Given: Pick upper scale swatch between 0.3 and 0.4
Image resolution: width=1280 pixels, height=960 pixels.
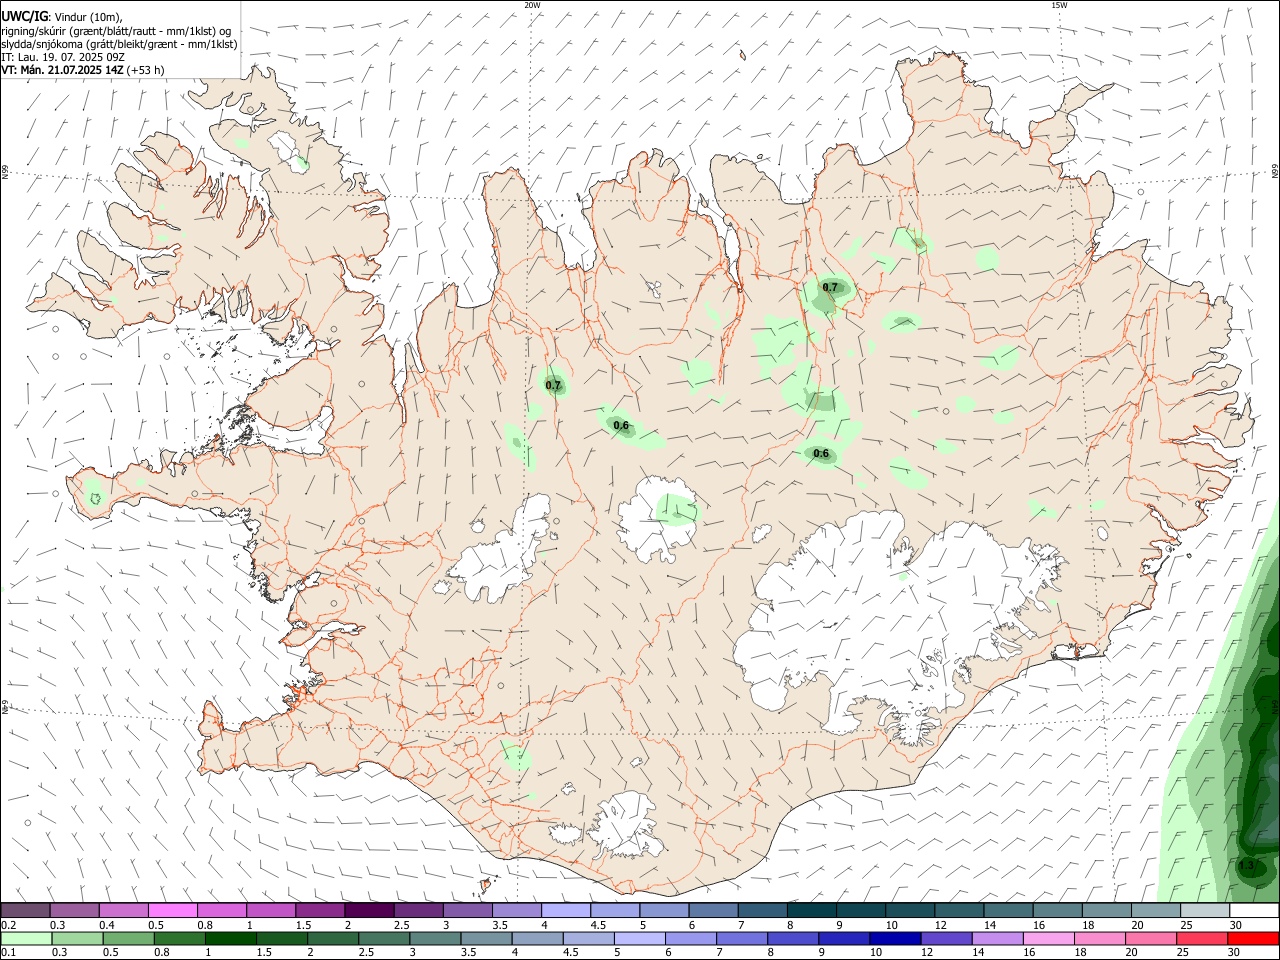Looking at the screenshot, I should pyautogui.click(x=74, y=911).
